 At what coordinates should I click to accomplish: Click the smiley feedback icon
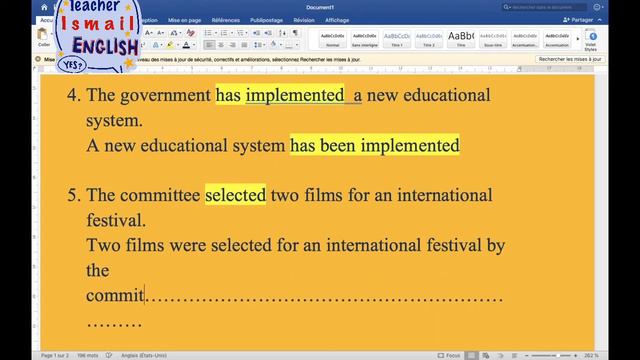pos(597,7)
